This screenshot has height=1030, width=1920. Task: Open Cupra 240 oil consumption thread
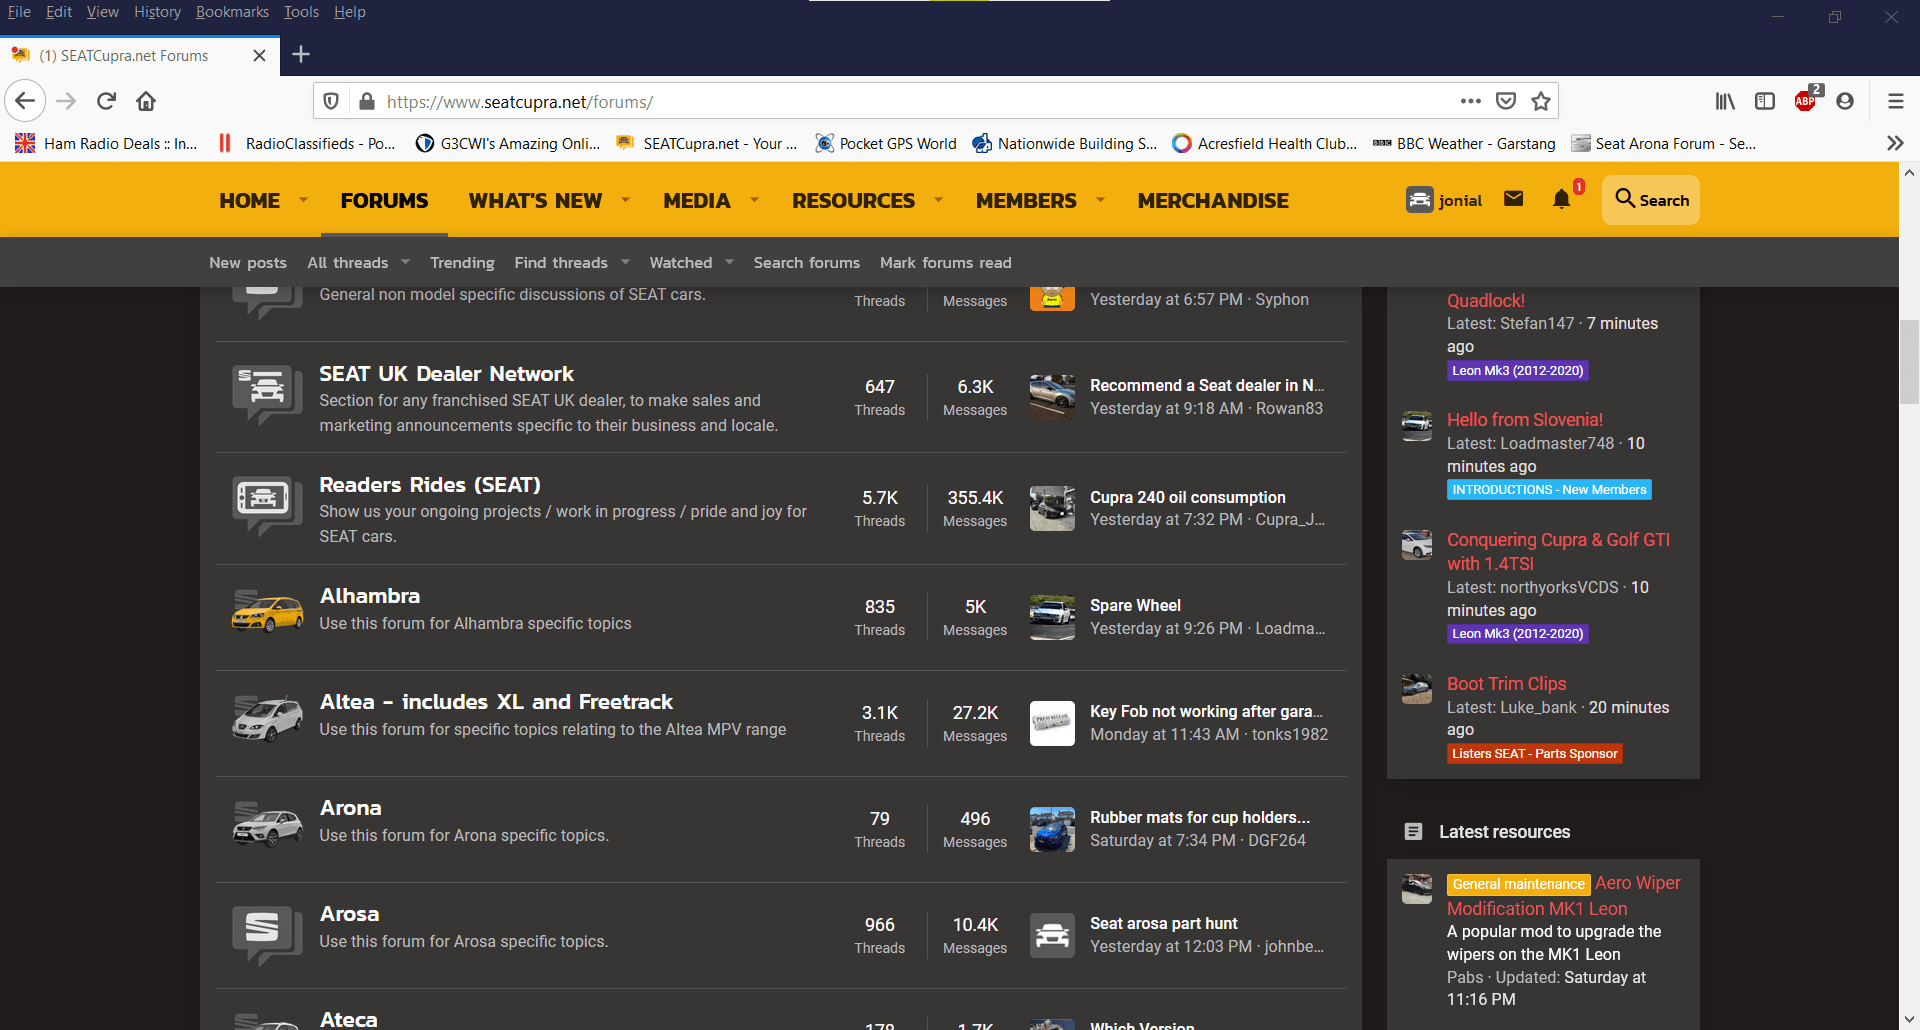pyautogui.click(x=1187, y=497)
